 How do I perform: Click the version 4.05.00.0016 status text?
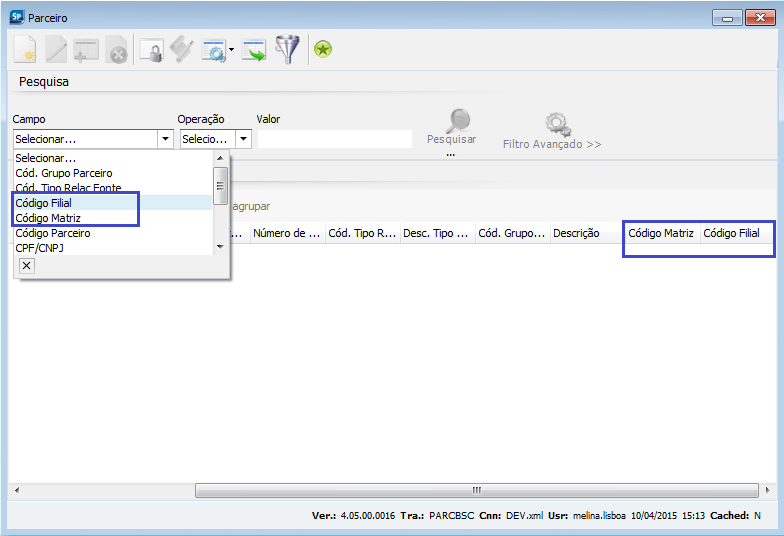pyautogui.click(x=368, y=516)
